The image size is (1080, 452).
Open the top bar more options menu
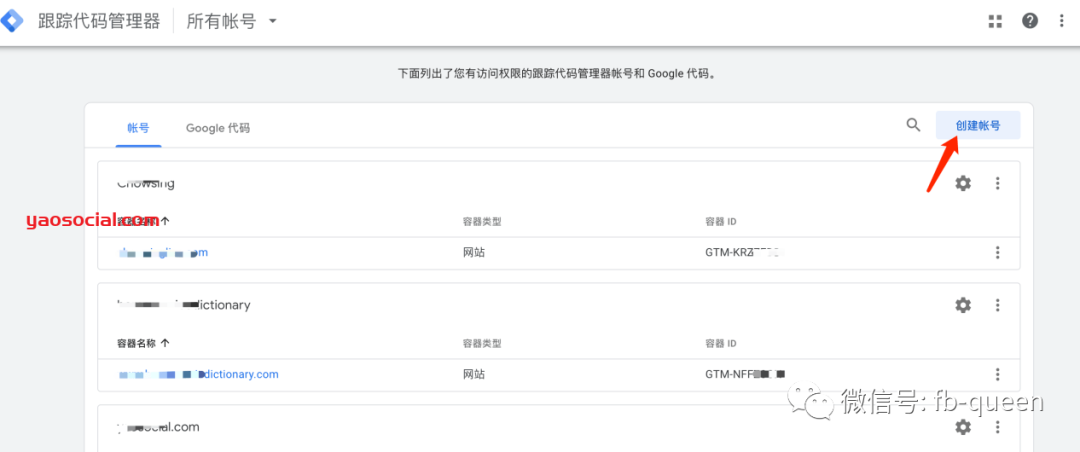pos(1061,21)
